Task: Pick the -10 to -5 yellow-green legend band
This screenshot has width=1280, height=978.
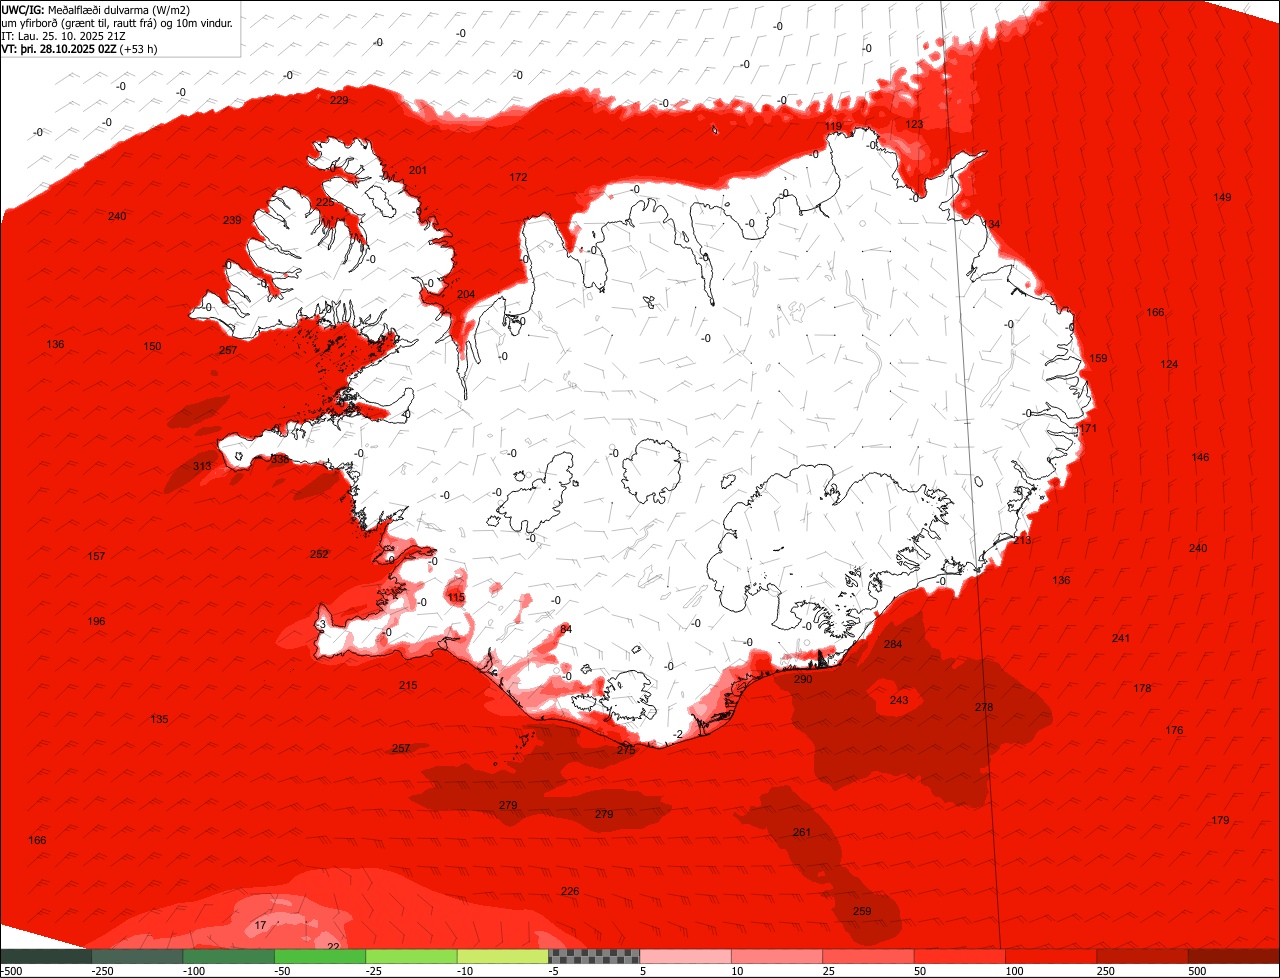Action: [x=503, y=956]
